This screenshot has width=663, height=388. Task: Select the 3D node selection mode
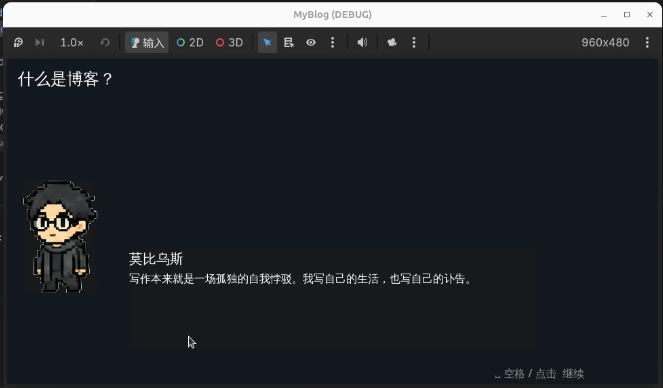pos(229,42)
